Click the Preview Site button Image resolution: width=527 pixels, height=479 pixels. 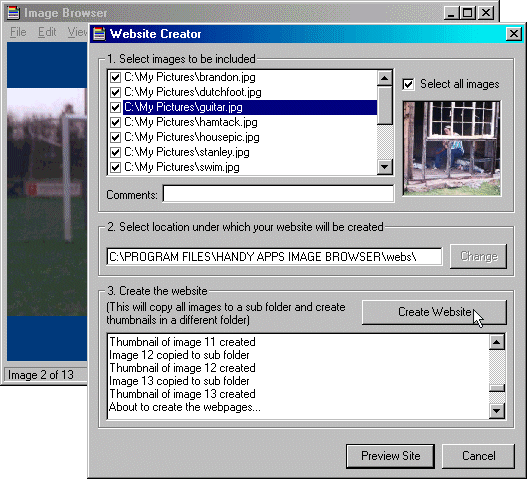(x=391, y=456)
